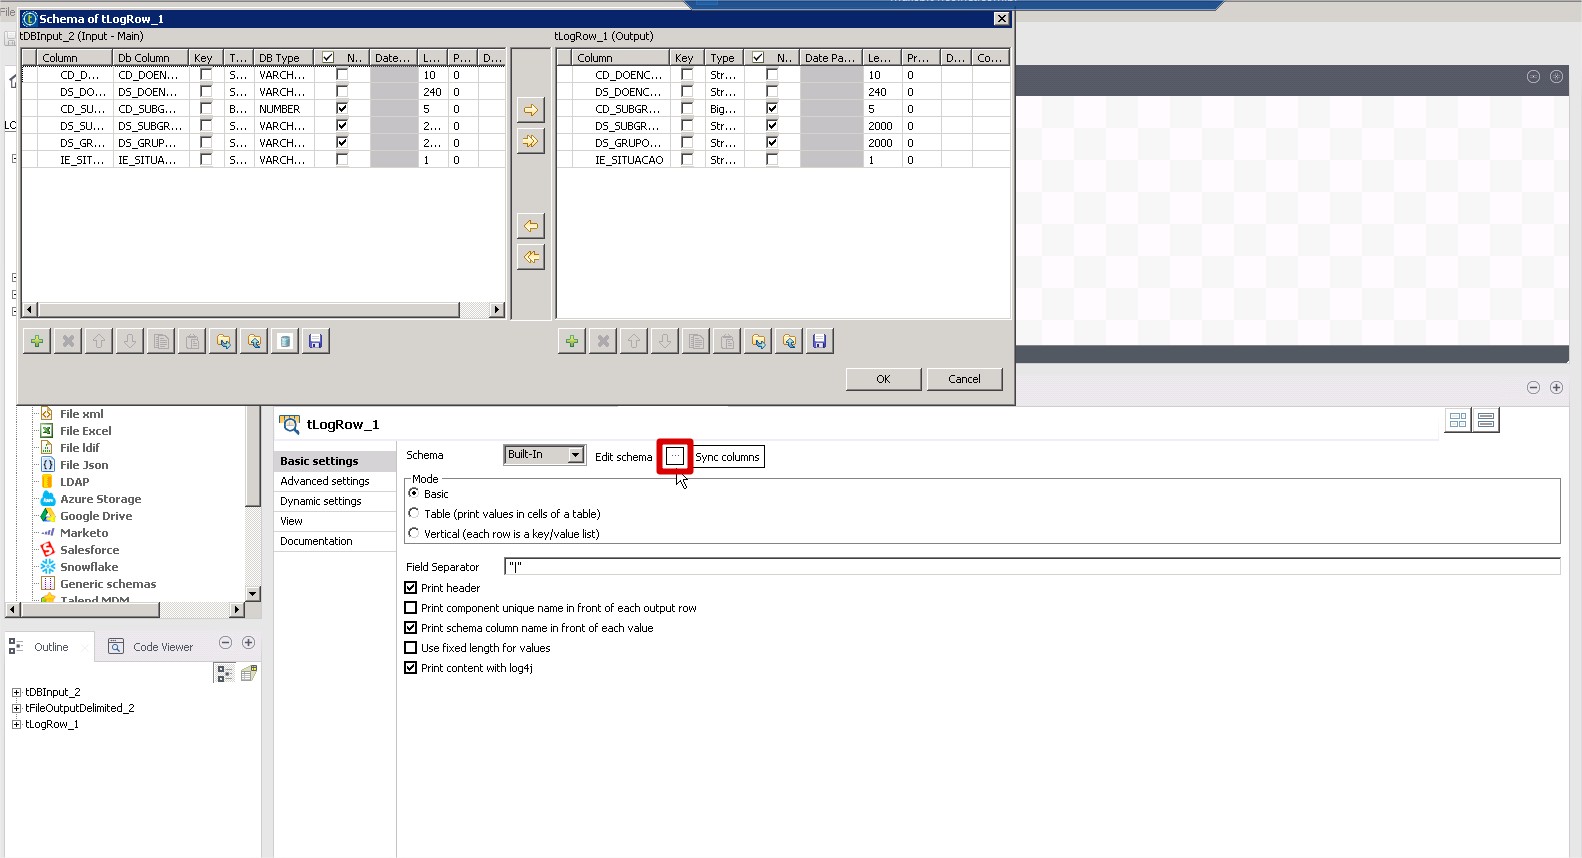Viewport: 1582px width, 858px height.
Task: Toggle Print component unique name checkbox
Action: [x=410, y=608]
